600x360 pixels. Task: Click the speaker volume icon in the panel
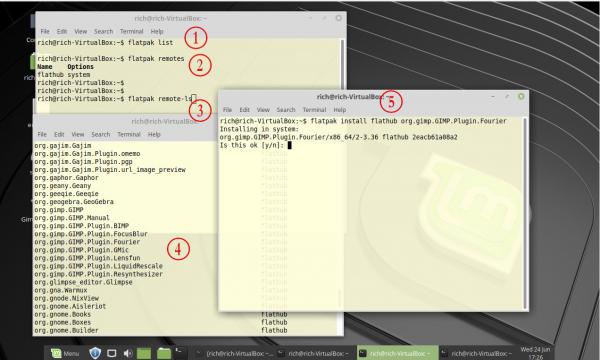pos(128,353)
